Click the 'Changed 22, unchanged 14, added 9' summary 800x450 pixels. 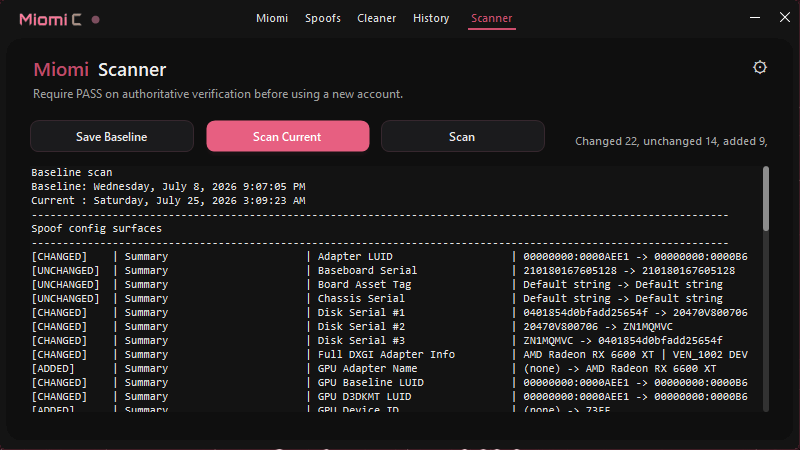[671, 141]
